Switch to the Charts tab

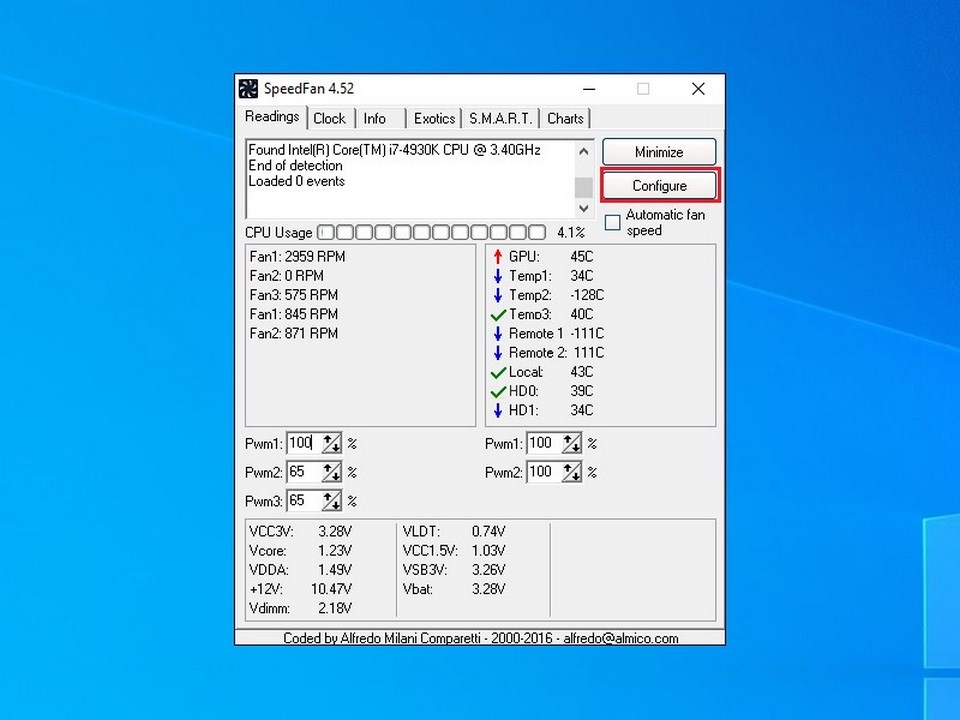click(565, 118)
